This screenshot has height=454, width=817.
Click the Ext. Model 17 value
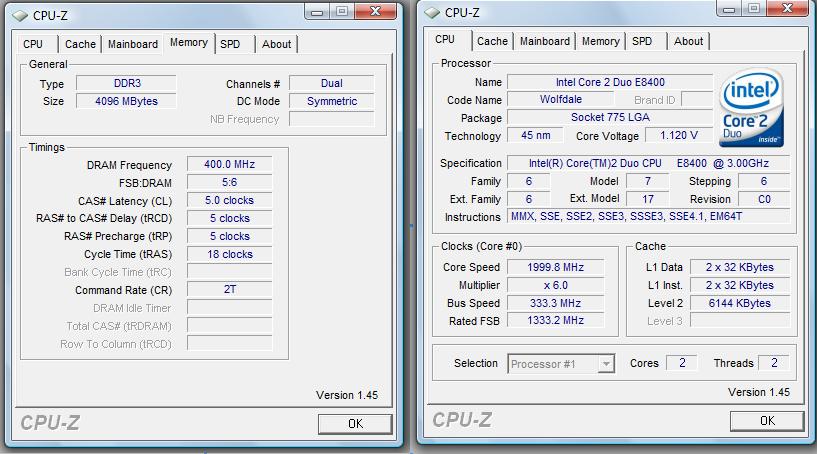tap(648, 199)
